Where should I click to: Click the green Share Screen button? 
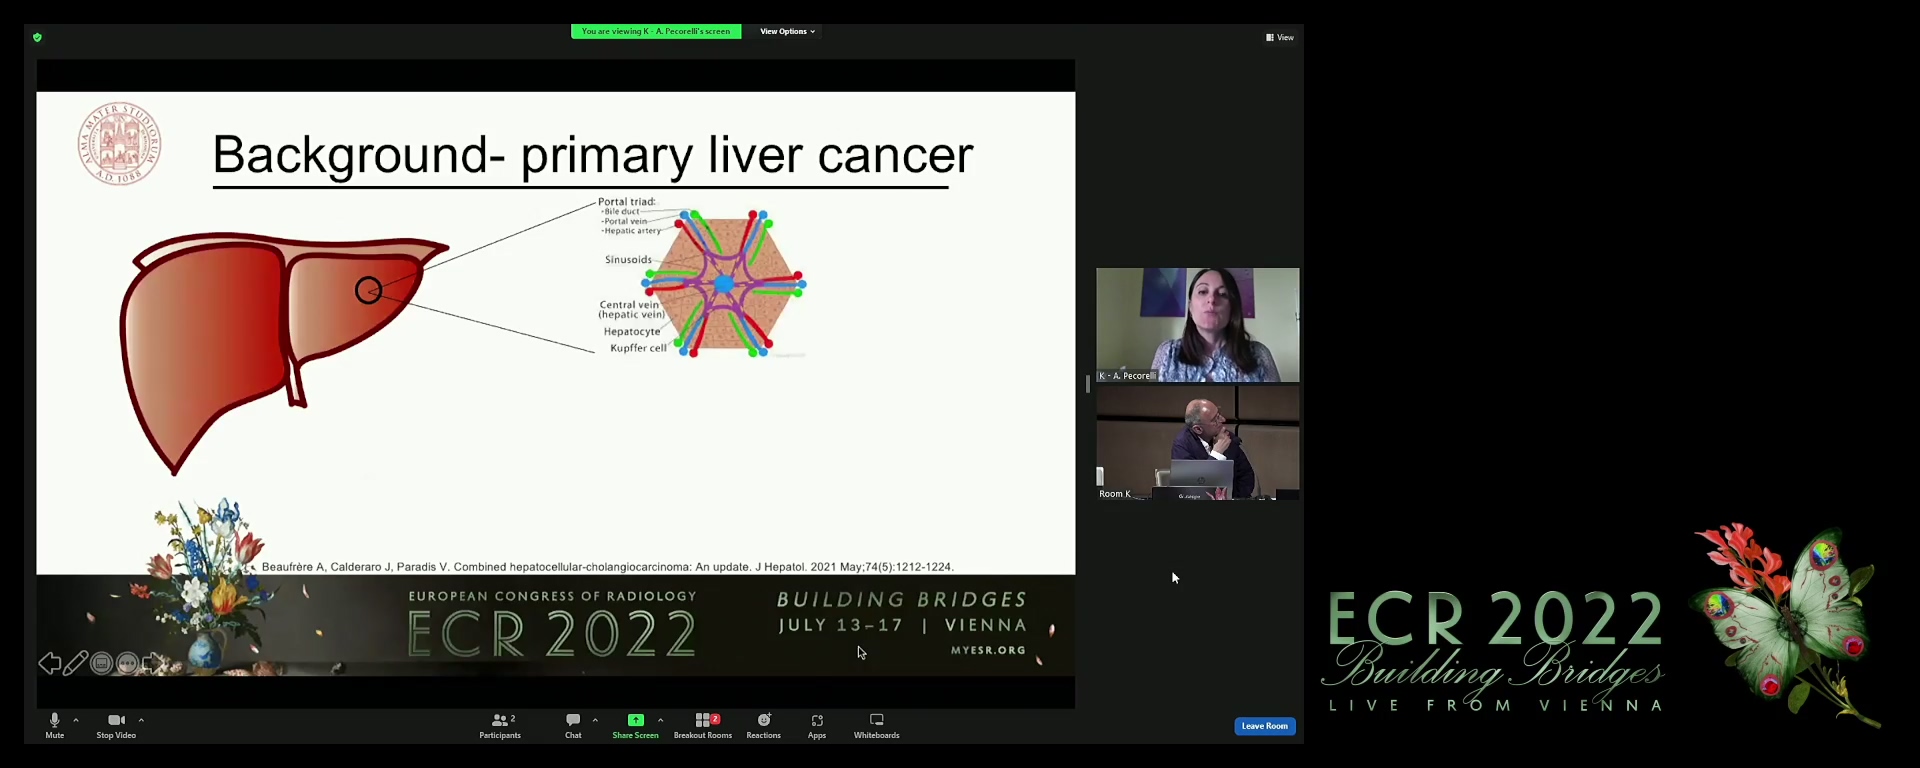pyautogui.click(x=635, y=726)
